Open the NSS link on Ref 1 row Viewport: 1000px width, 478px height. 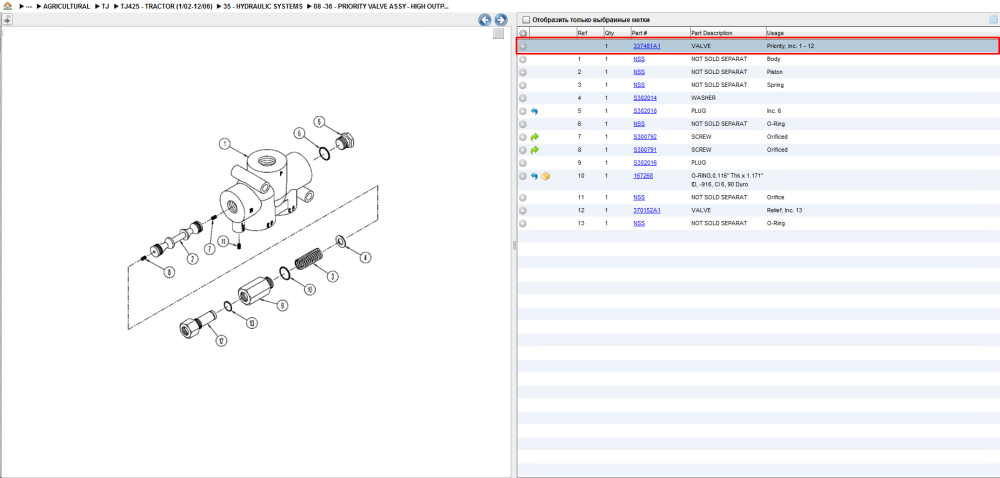click(639, 59)
